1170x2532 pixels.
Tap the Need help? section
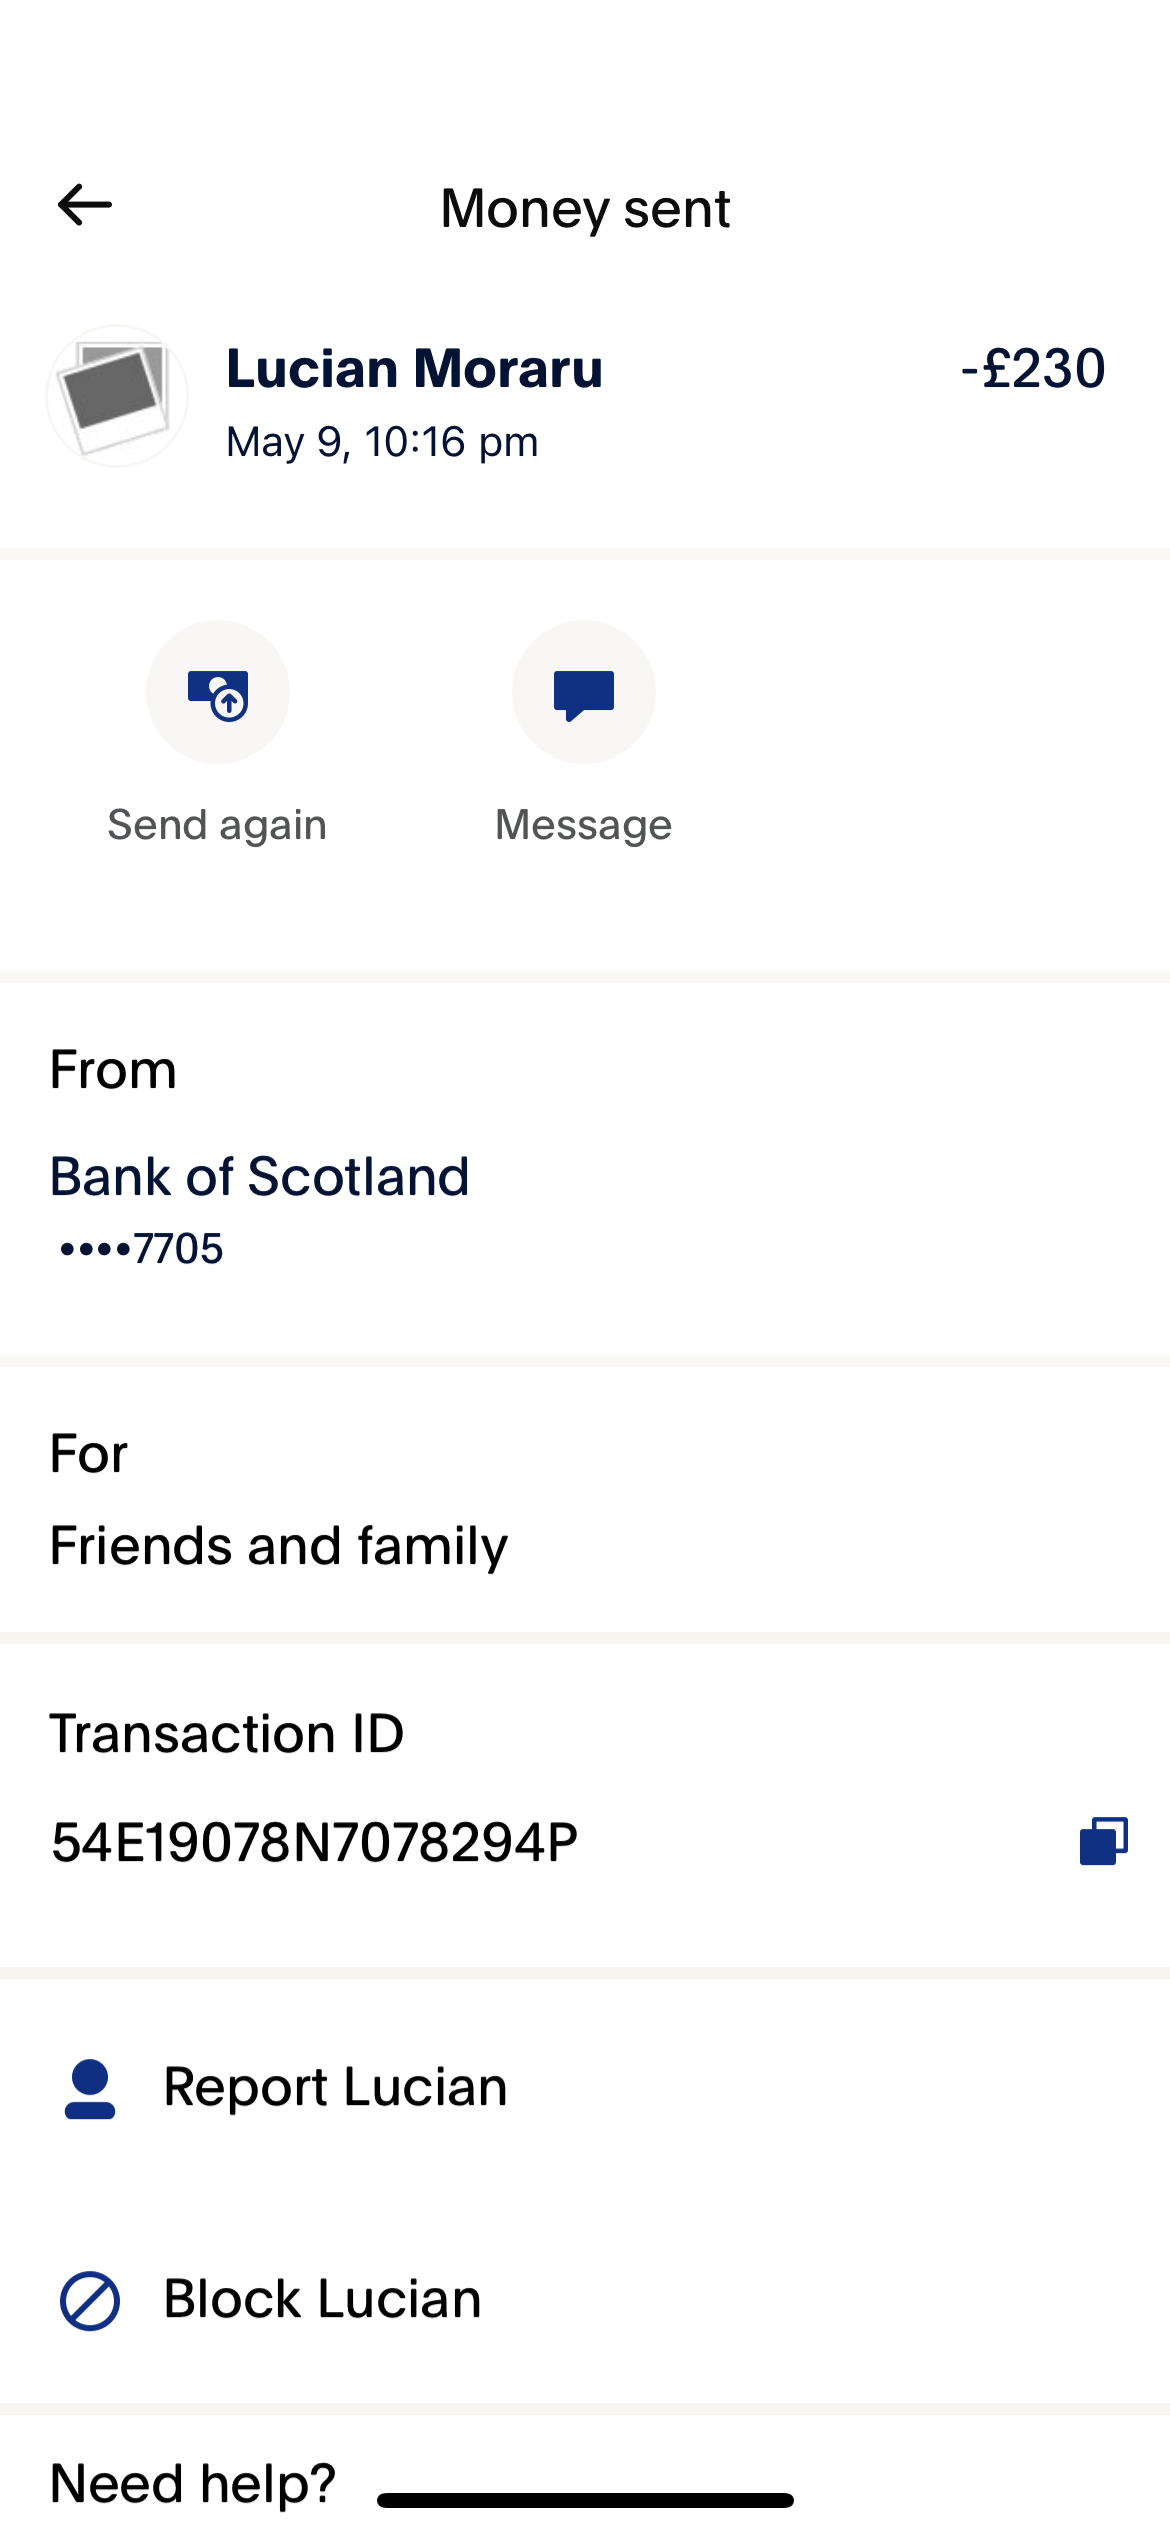coord(193,2483)
